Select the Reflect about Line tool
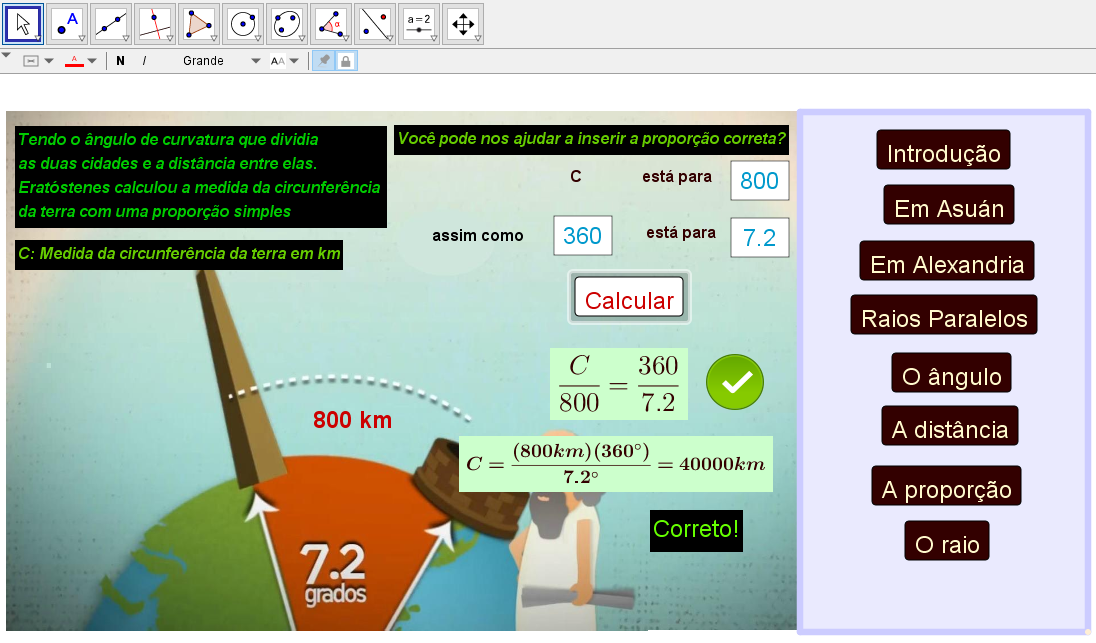This screenshot has width=1096, height=643. click(x=375, y=24)
